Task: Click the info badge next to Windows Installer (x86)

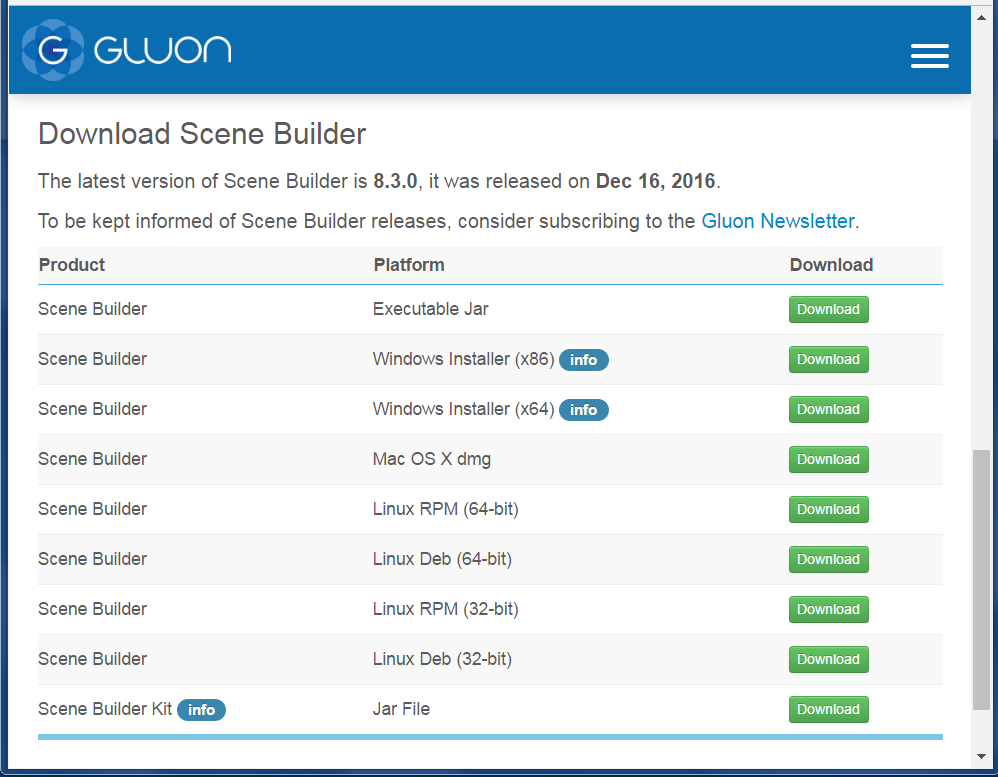Action: pyautogui.click(x=584, y=359)
